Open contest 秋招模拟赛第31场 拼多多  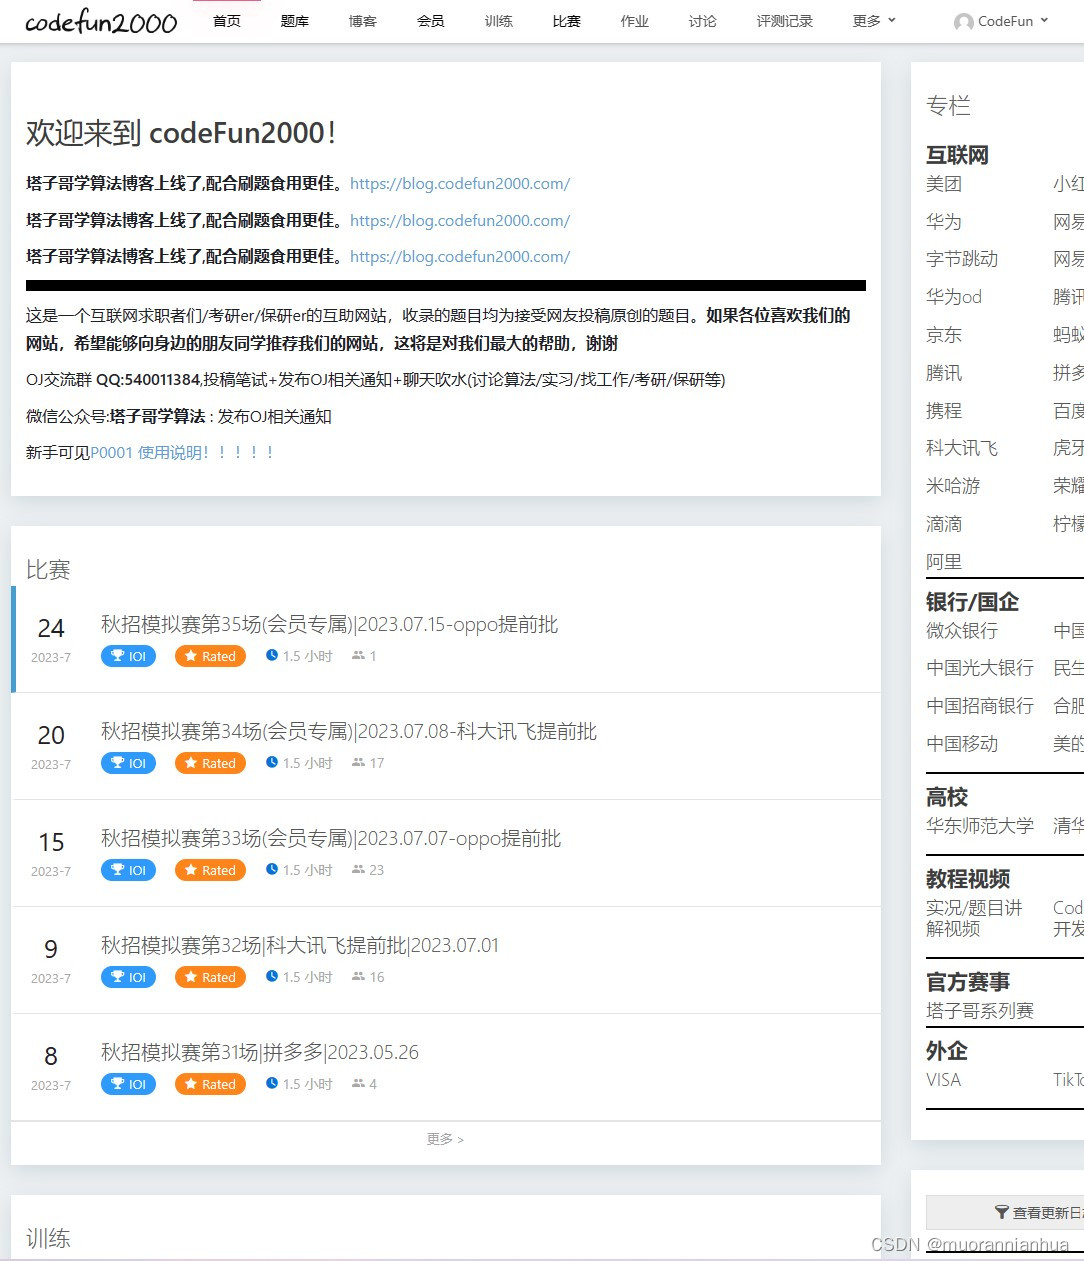pos(260,1053)
